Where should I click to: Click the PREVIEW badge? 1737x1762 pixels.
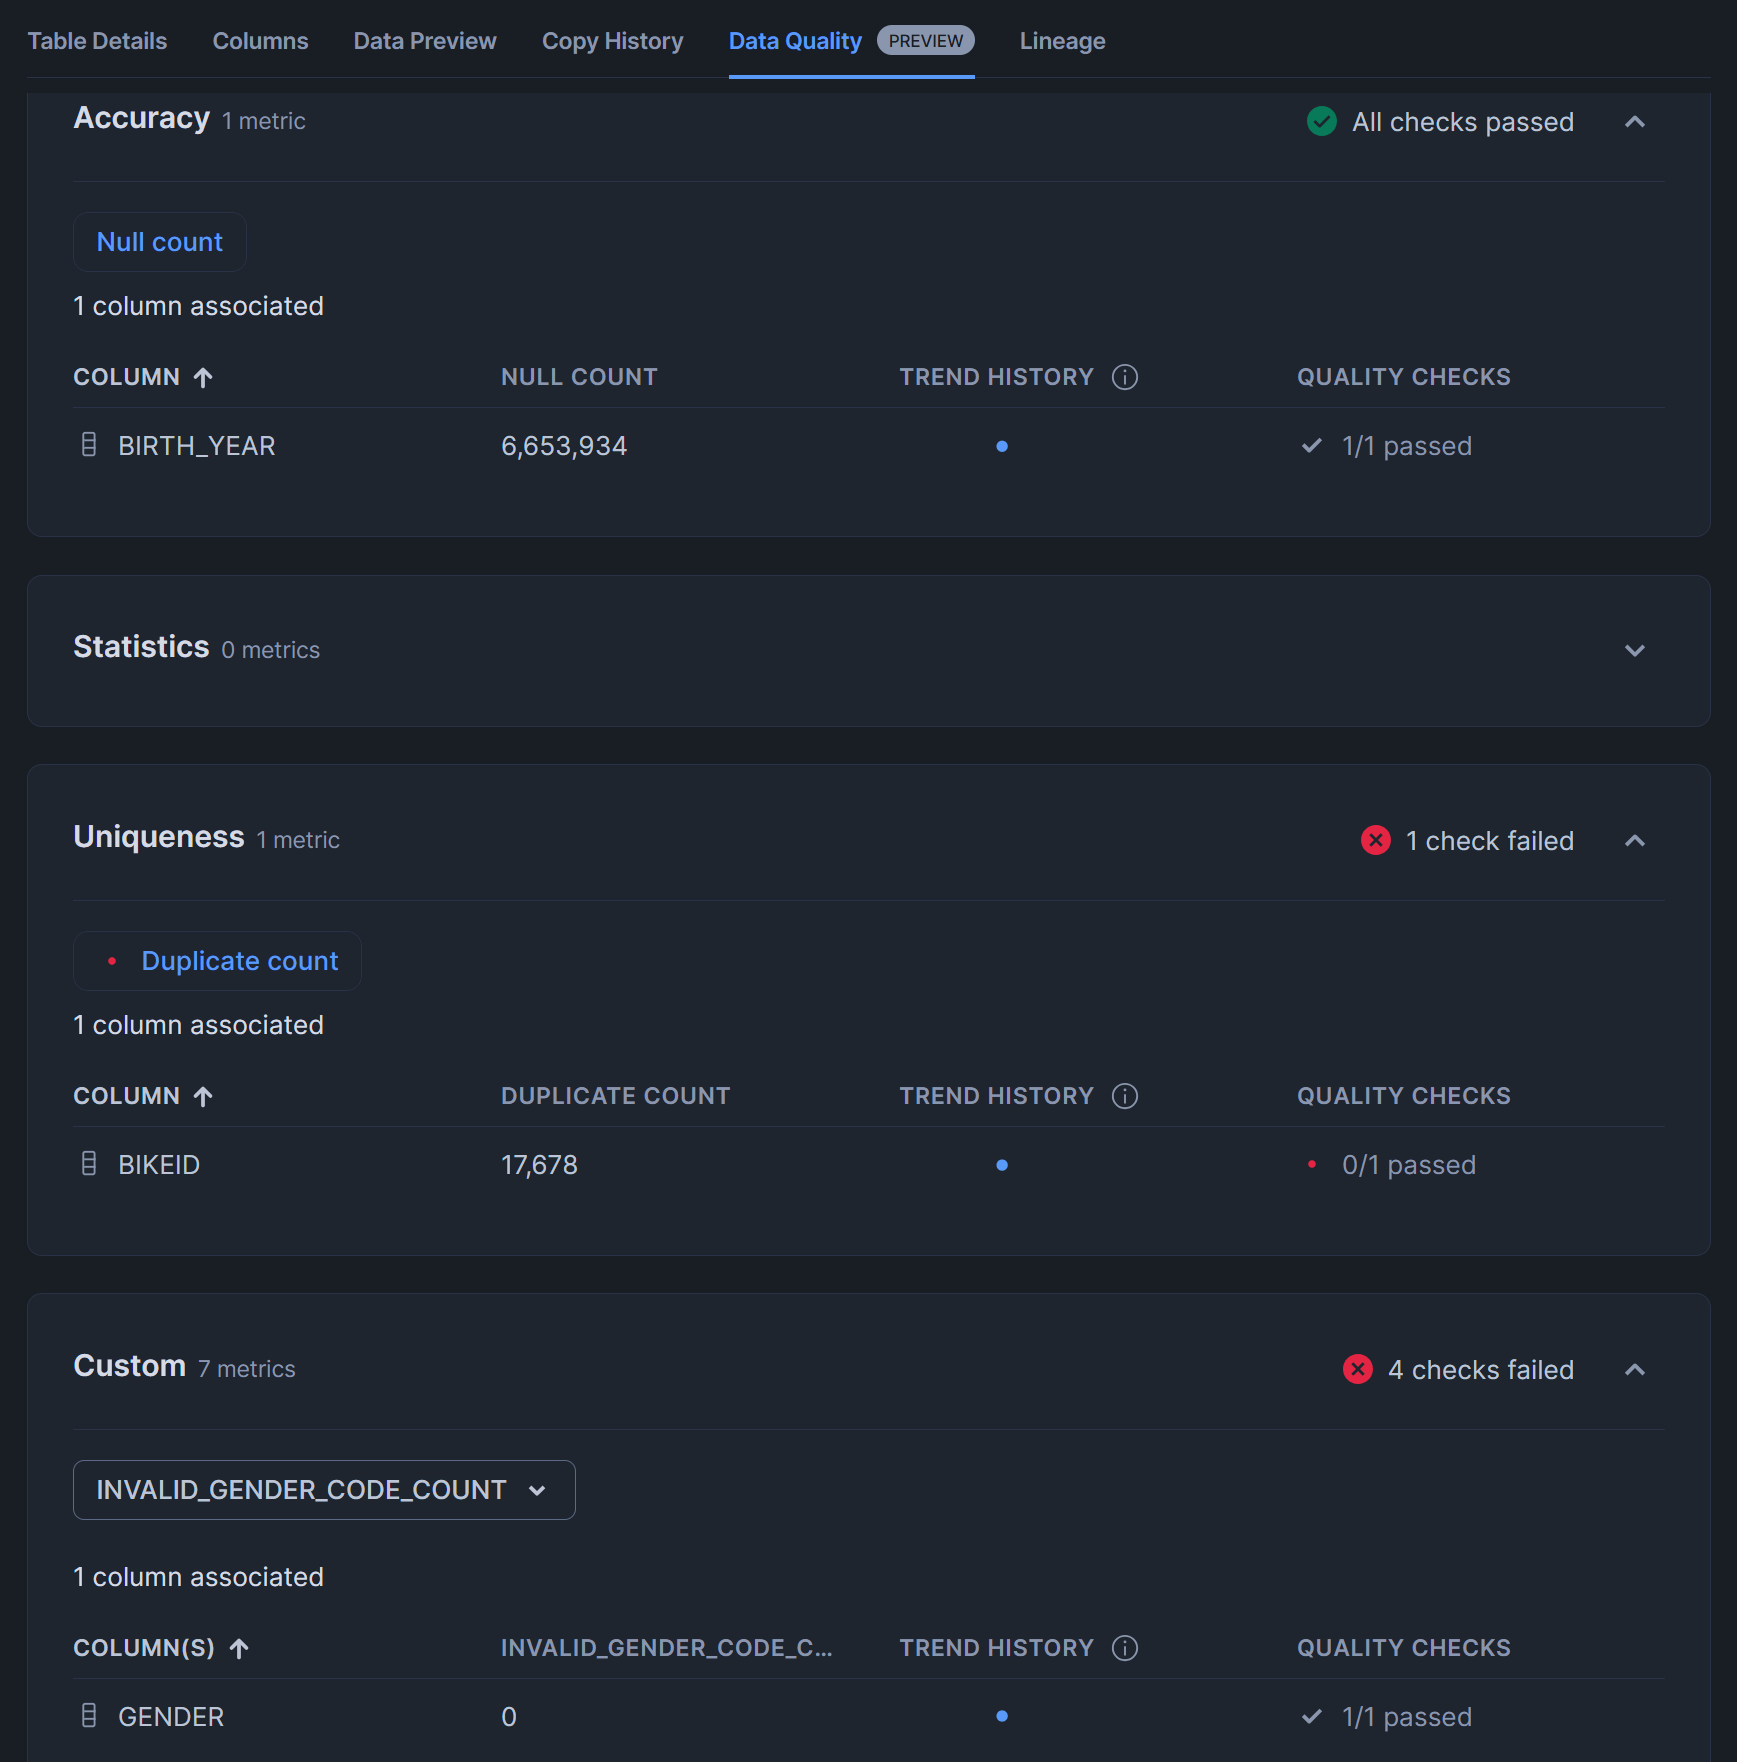pyautogui.click(x=926, y=41)
